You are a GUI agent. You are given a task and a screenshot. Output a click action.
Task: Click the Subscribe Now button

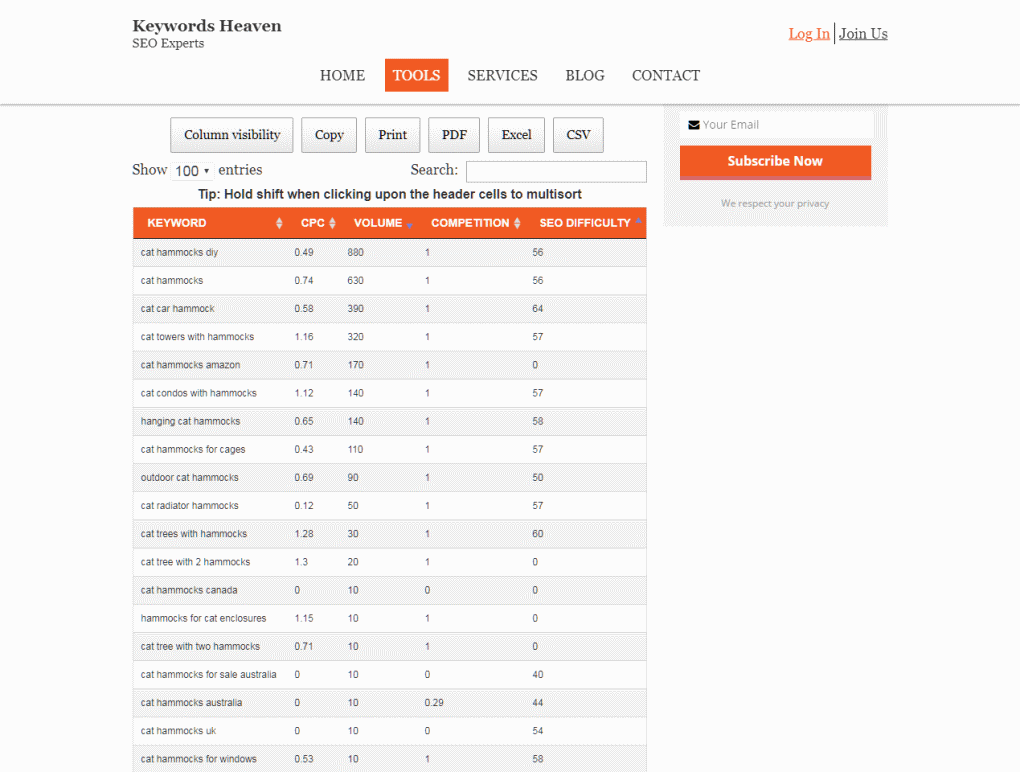[775, 161]
